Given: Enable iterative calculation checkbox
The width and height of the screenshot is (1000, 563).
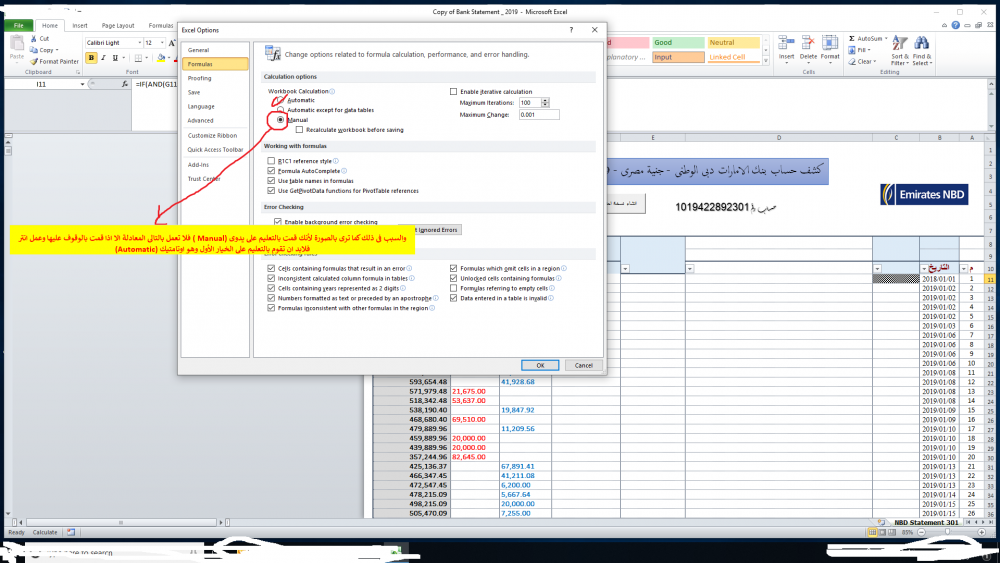Looking at the screenshot, I should coord(453,91).
